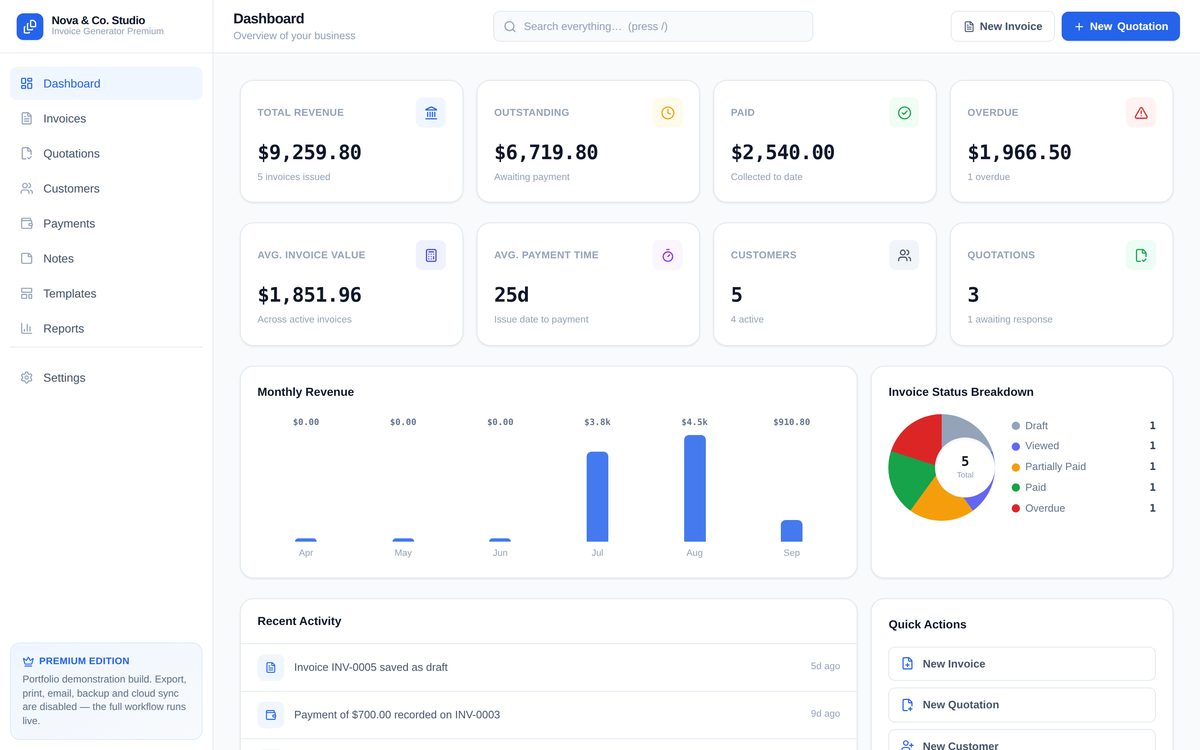Click the wallet icon beside $700.00 payment activity
The width and height of the screenshot is (1200, 750).
click(x=271, y=715)
